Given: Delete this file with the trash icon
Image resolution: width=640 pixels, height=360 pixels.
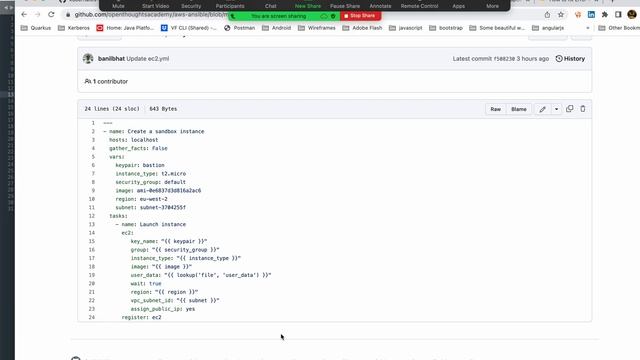Looking at the screenshot, I should (x=583, y=109).
